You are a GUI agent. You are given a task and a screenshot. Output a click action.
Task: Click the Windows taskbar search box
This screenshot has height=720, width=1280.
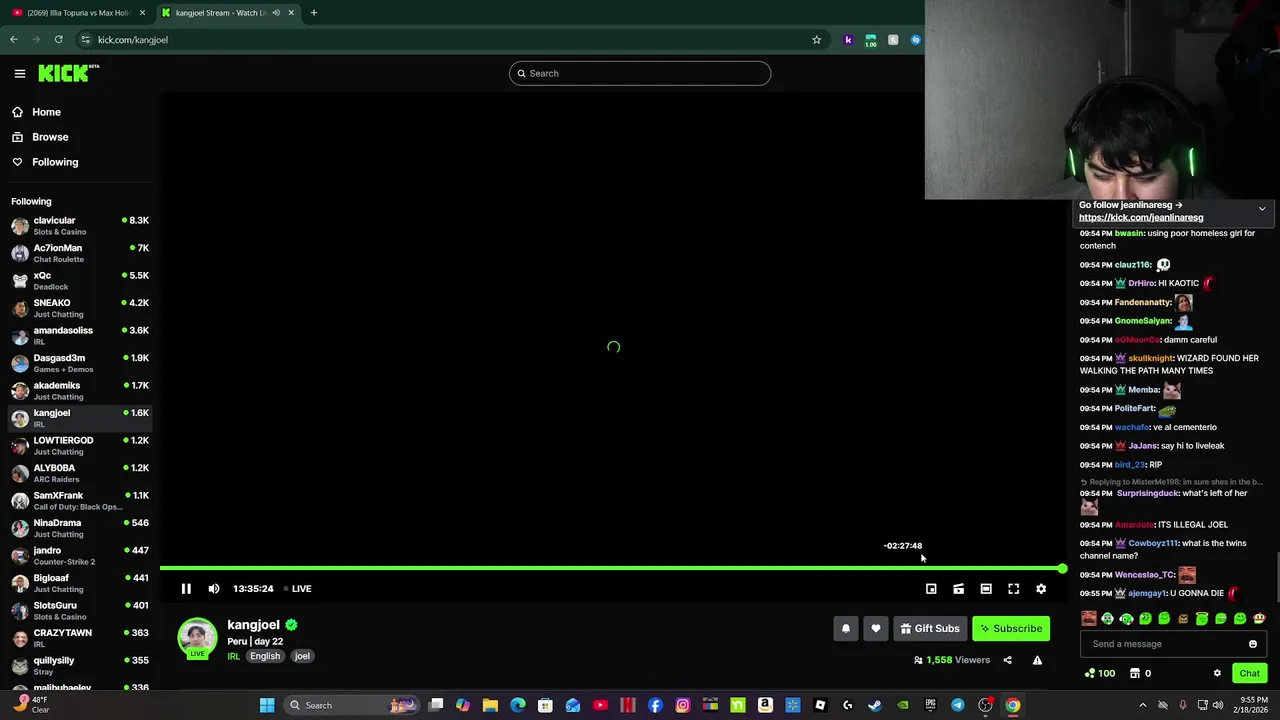[350, 706]
